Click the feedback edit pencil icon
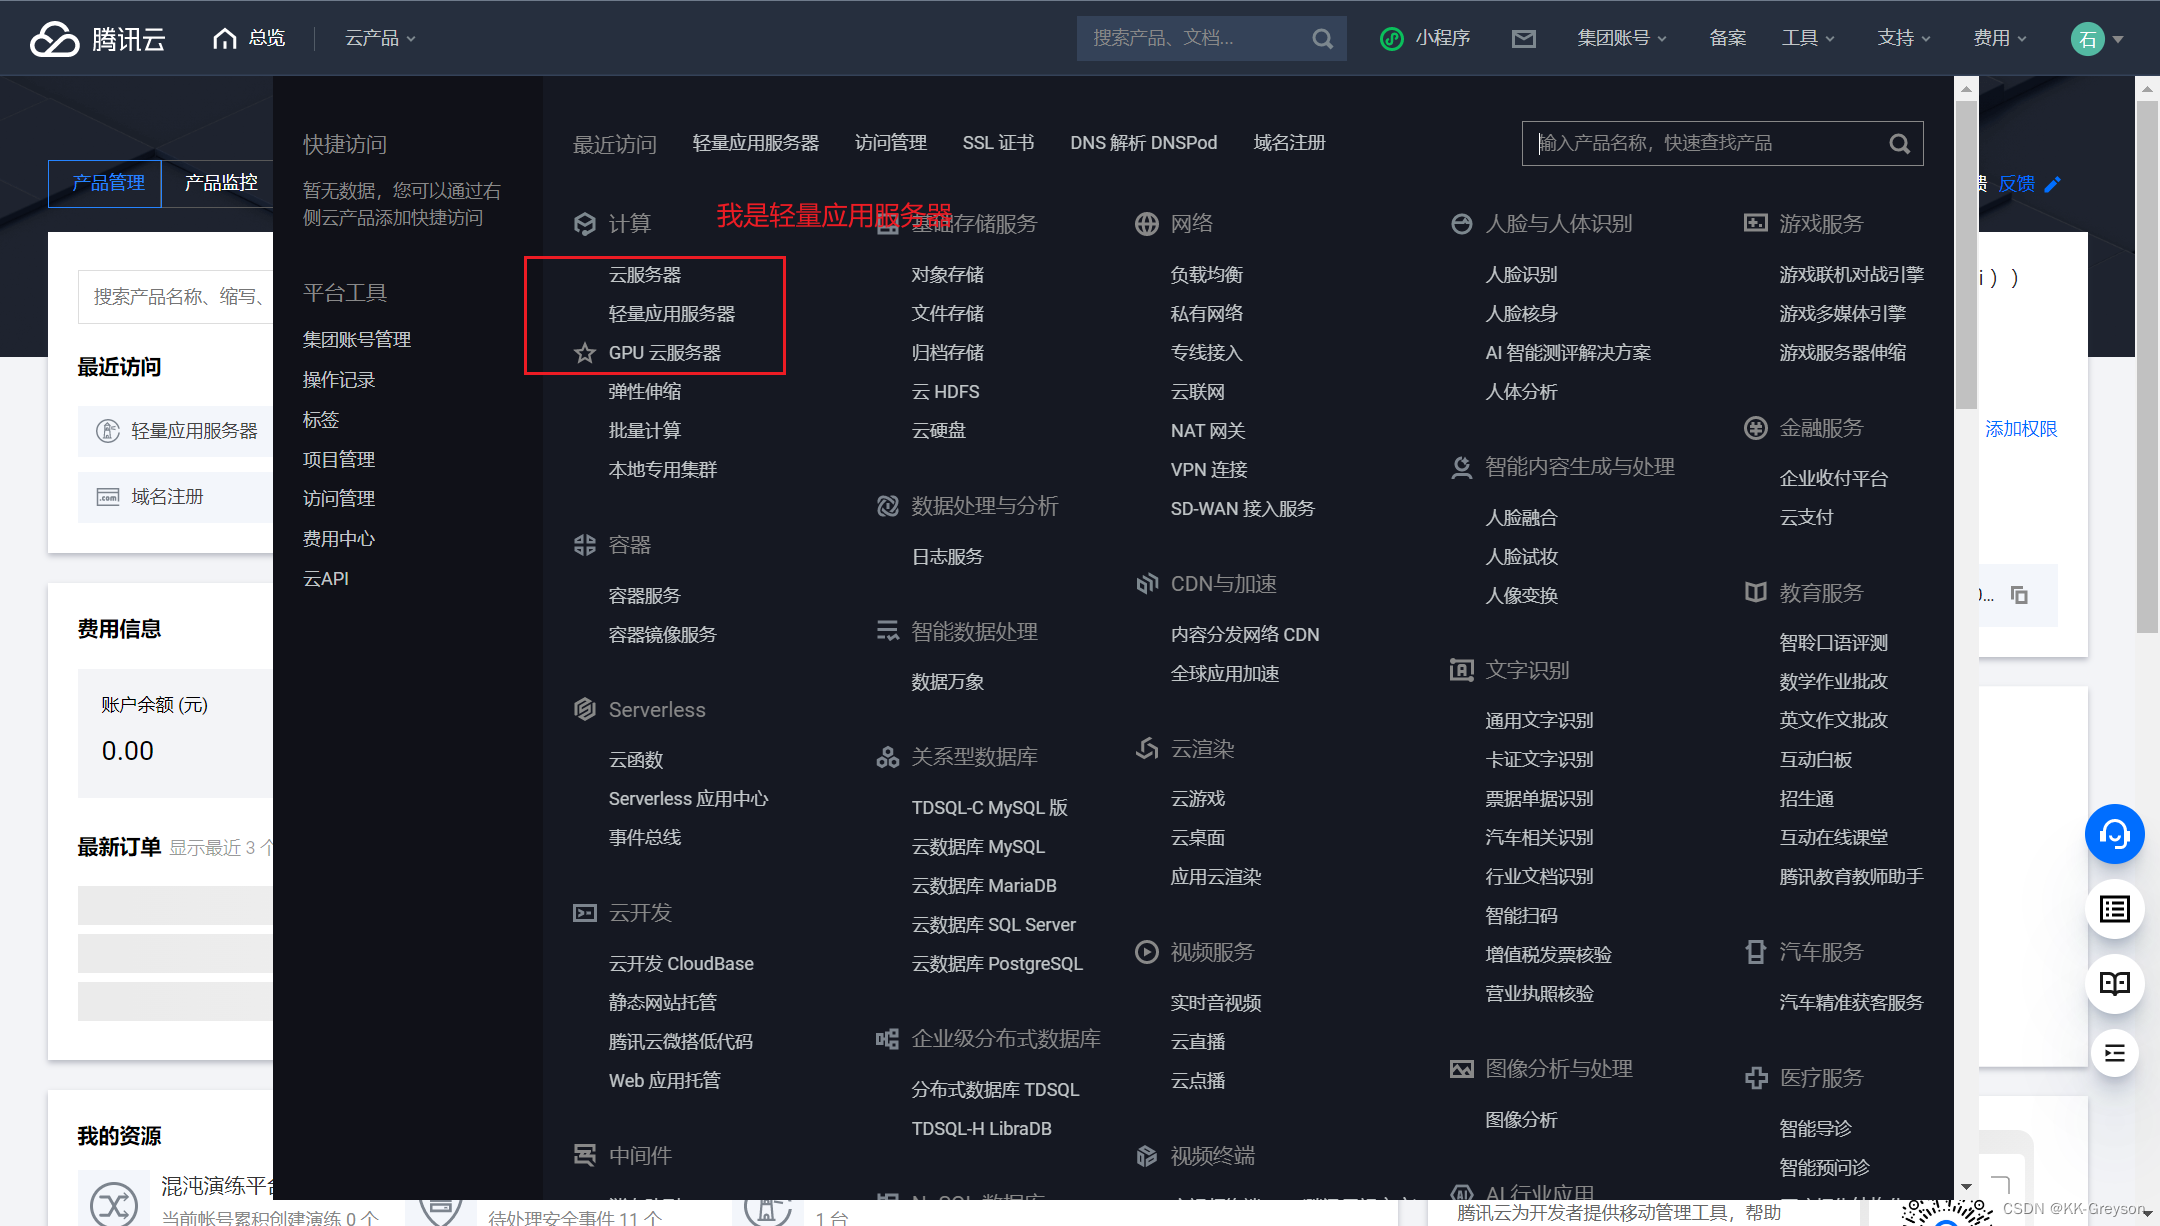Viewport: 2160px width, 1226px height. click(2052, 184)
